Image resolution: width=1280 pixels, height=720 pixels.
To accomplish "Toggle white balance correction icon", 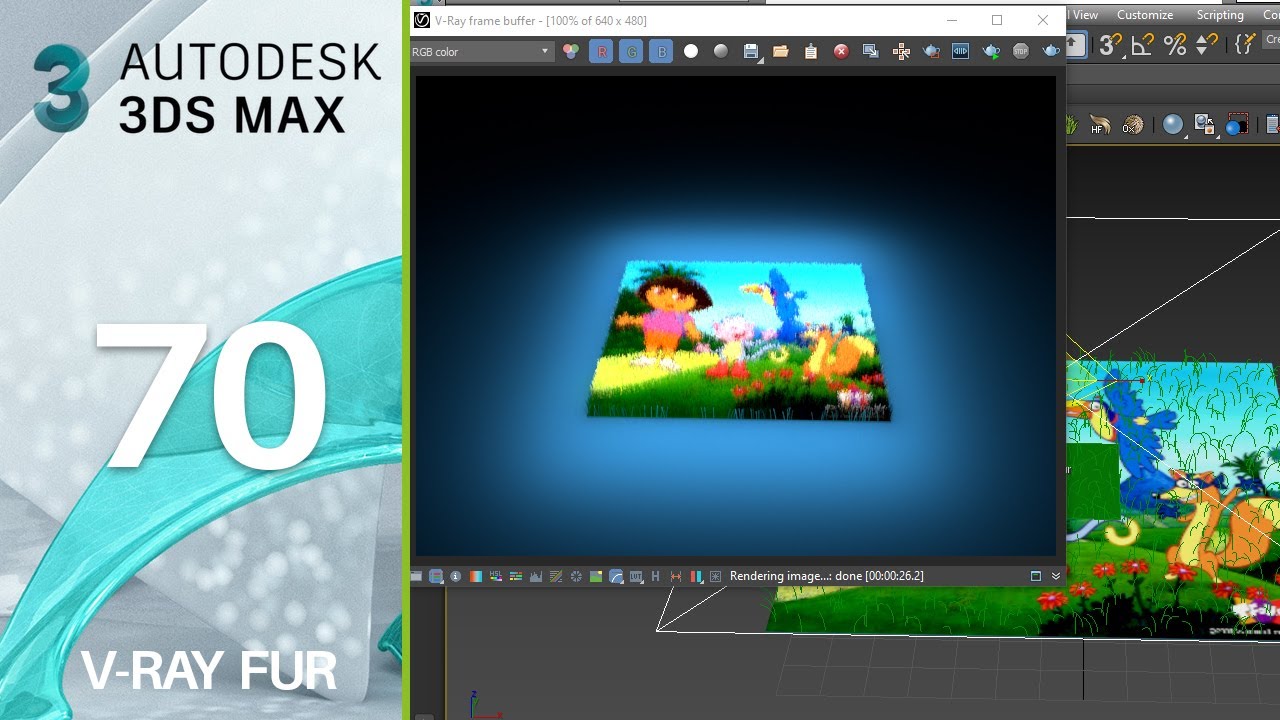I will pyautogui.click(x=476, y=576).
